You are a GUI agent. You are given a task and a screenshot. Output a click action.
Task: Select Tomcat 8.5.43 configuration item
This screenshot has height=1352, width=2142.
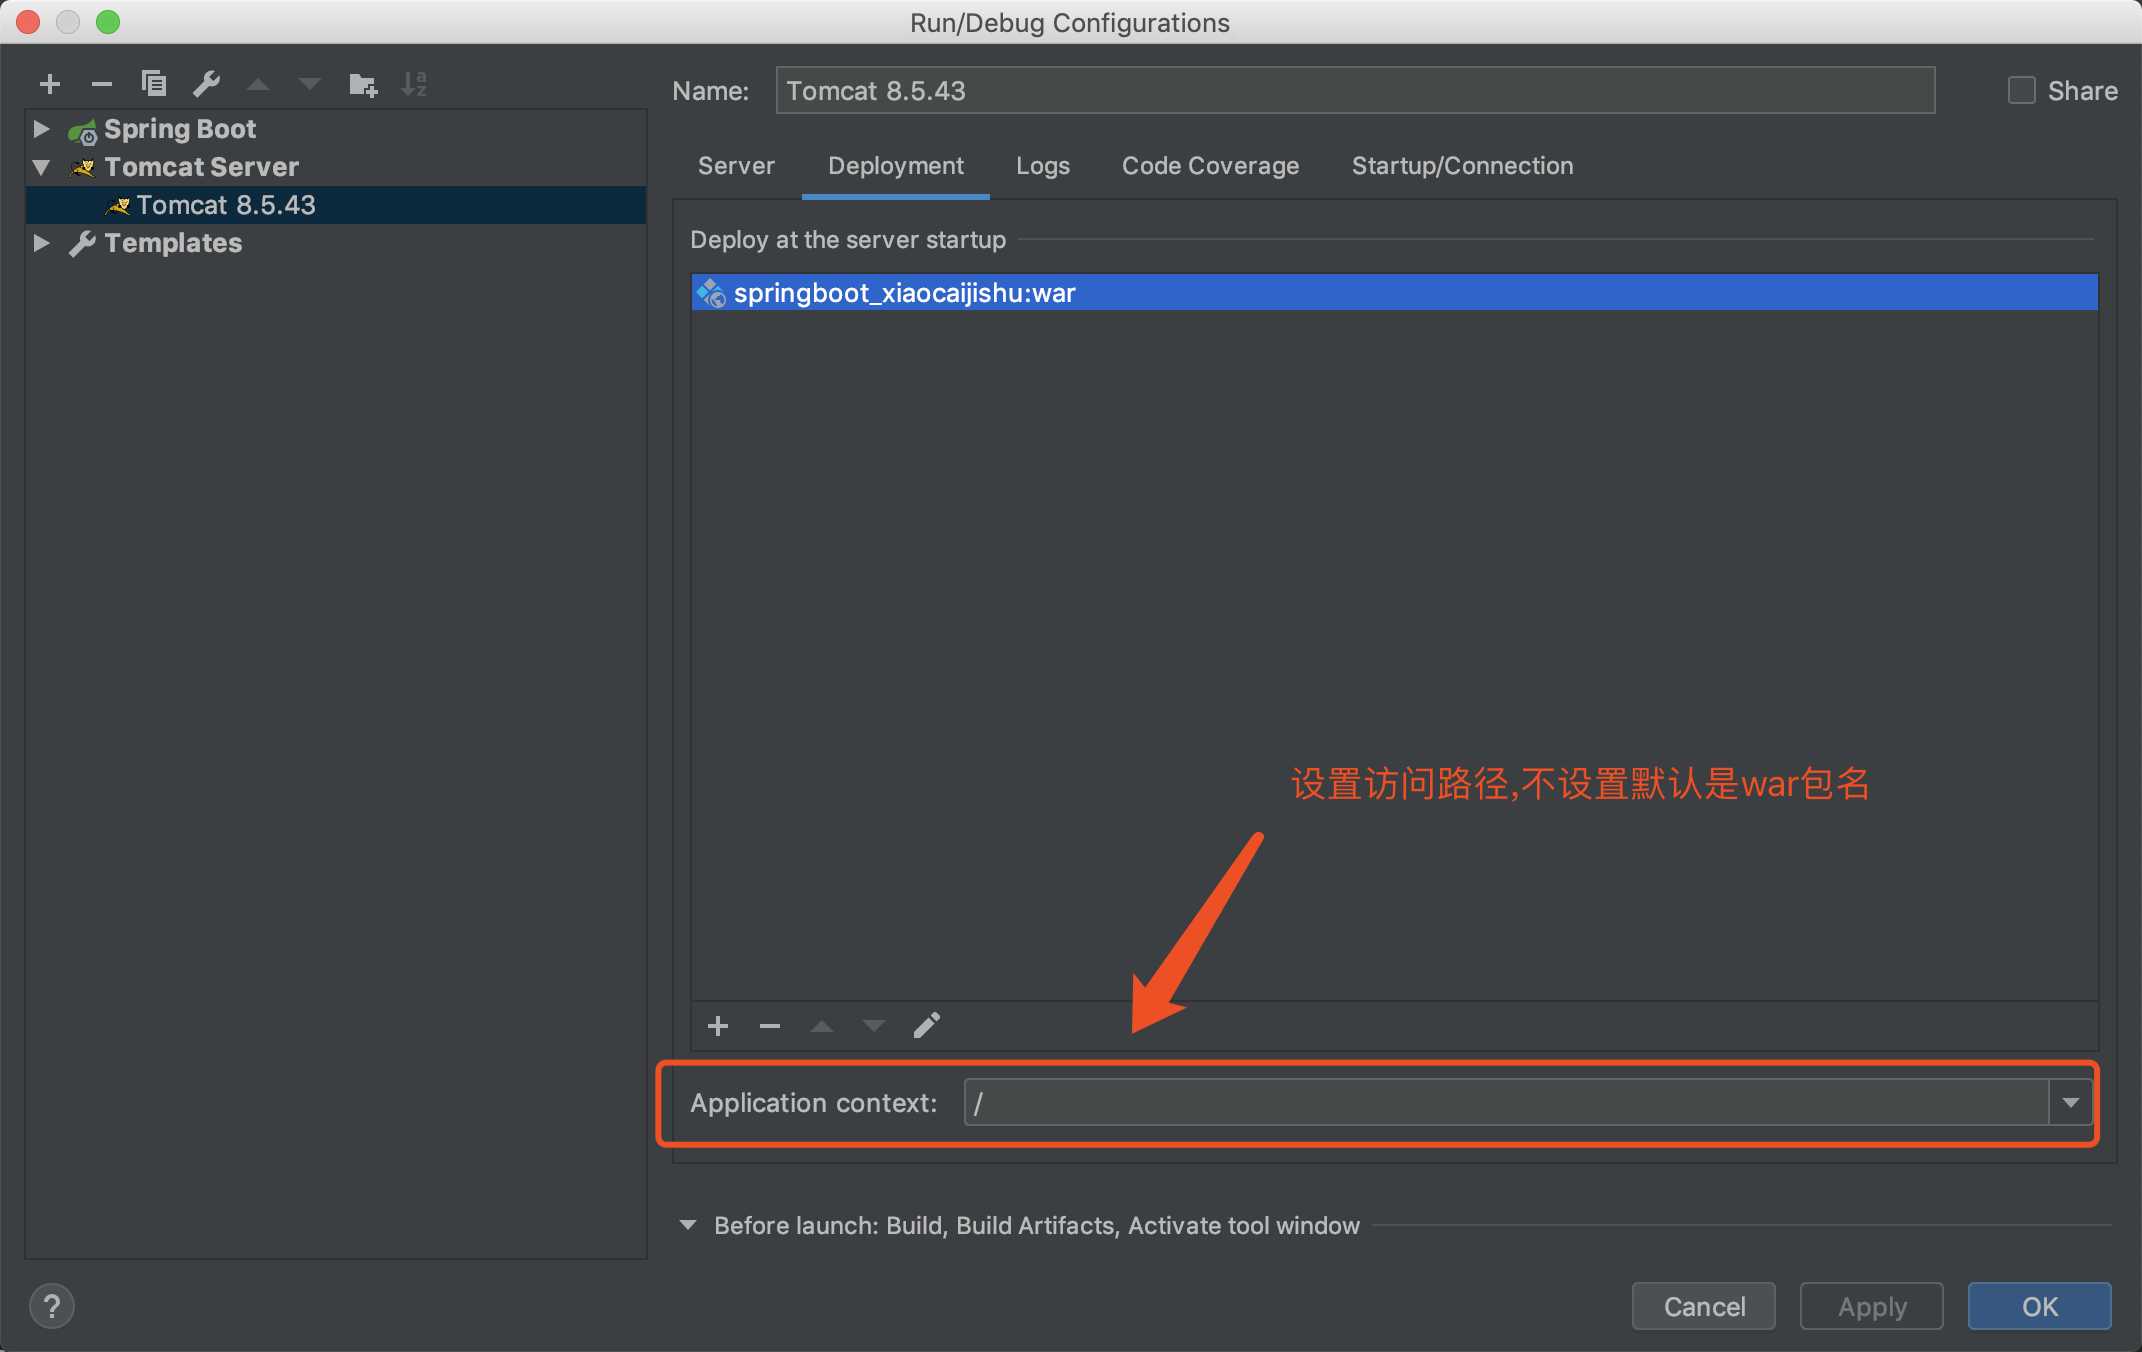223,204
